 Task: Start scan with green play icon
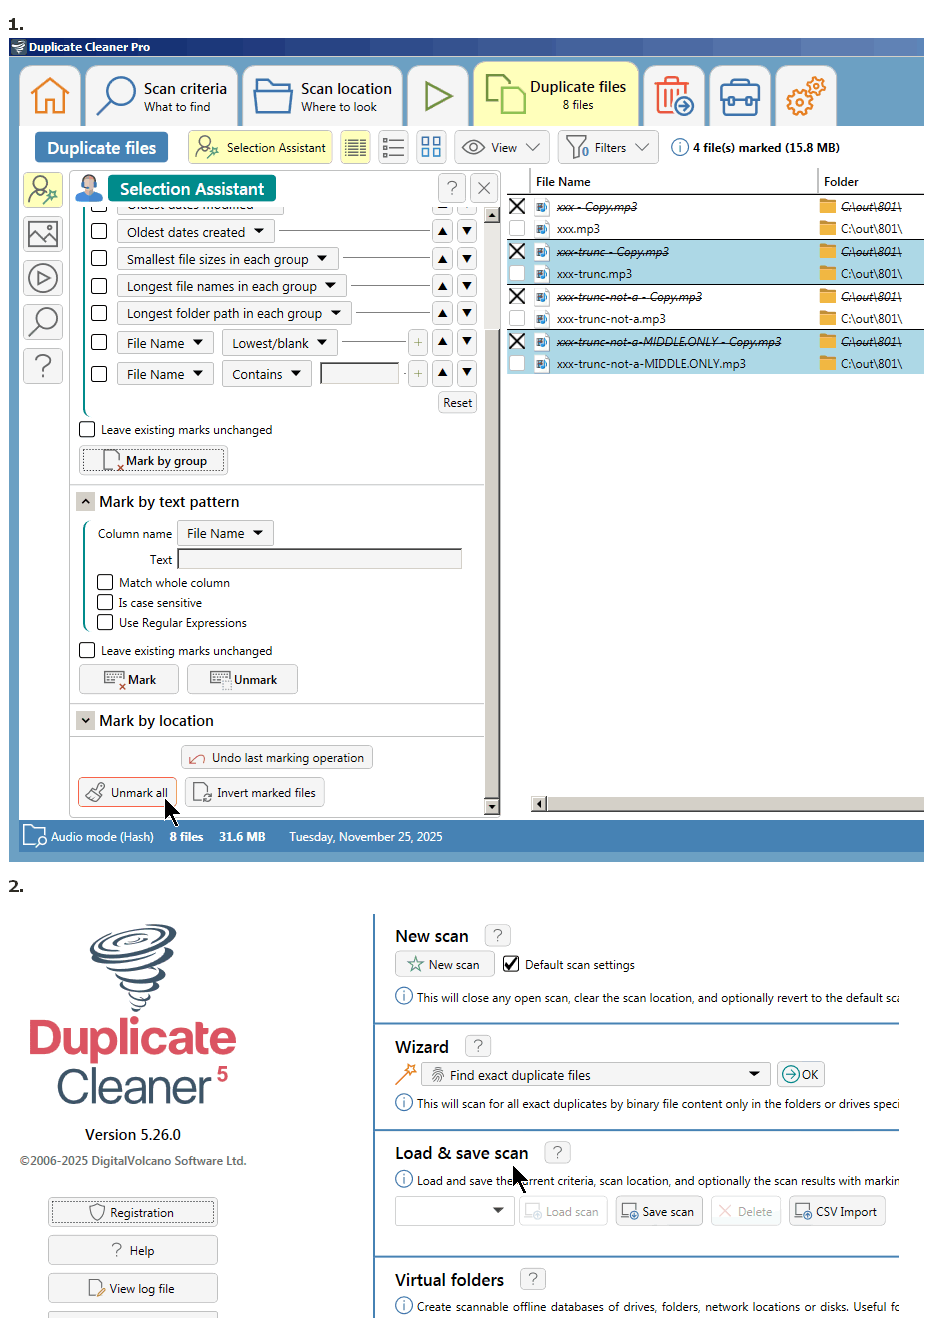pos(438,97)
